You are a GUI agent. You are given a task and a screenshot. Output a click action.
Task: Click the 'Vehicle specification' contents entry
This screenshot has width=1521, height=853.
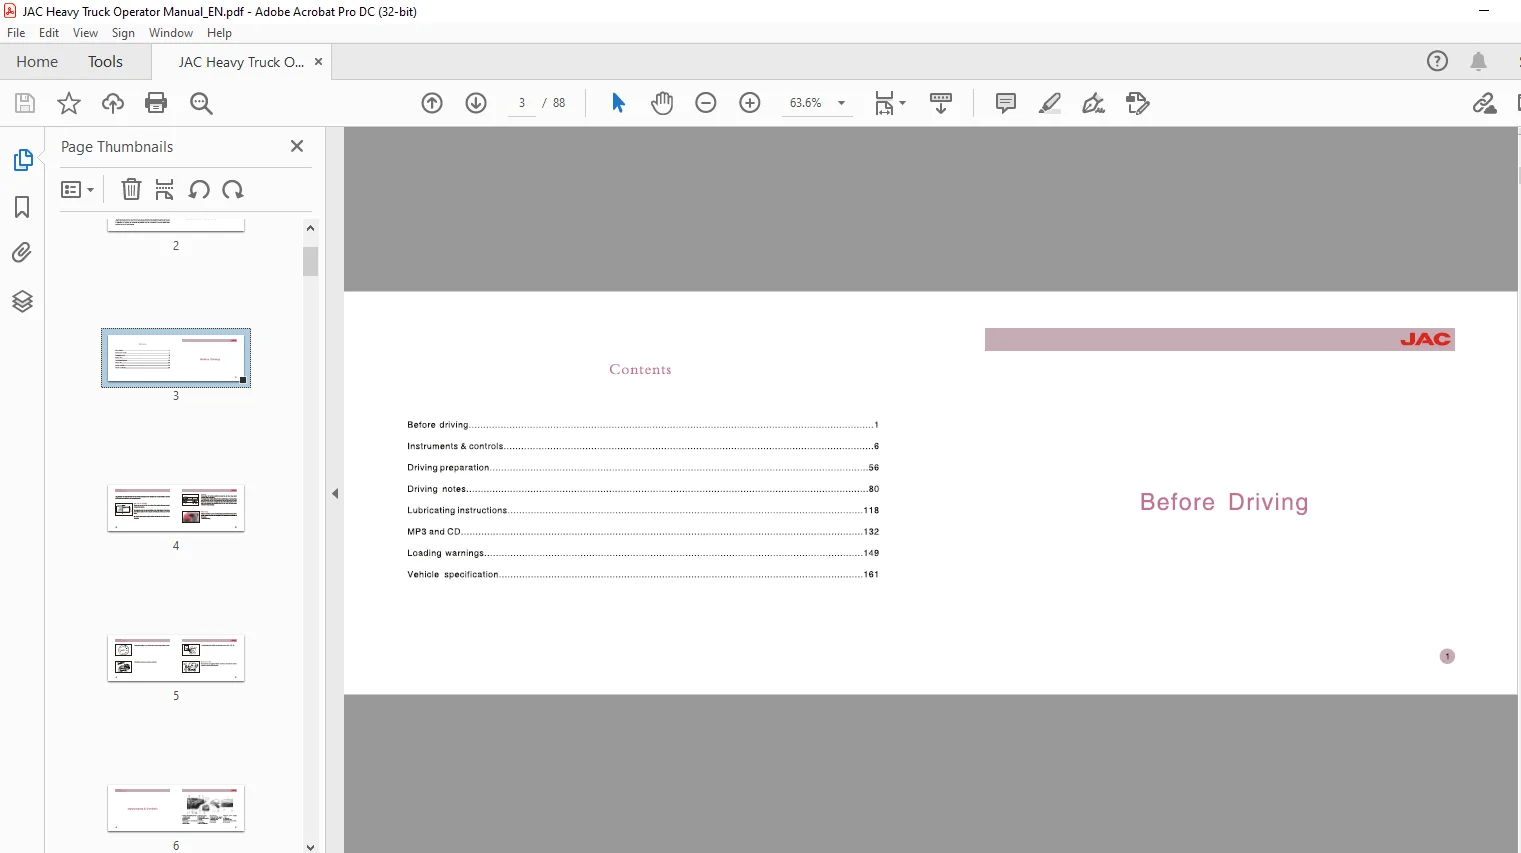click(x=643, y=574)
